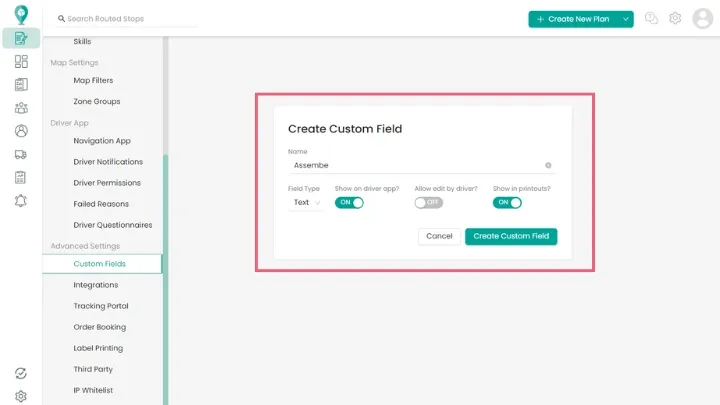Open the Field Type dropdown
720x405 pixels.
click(x=305, y=202)
